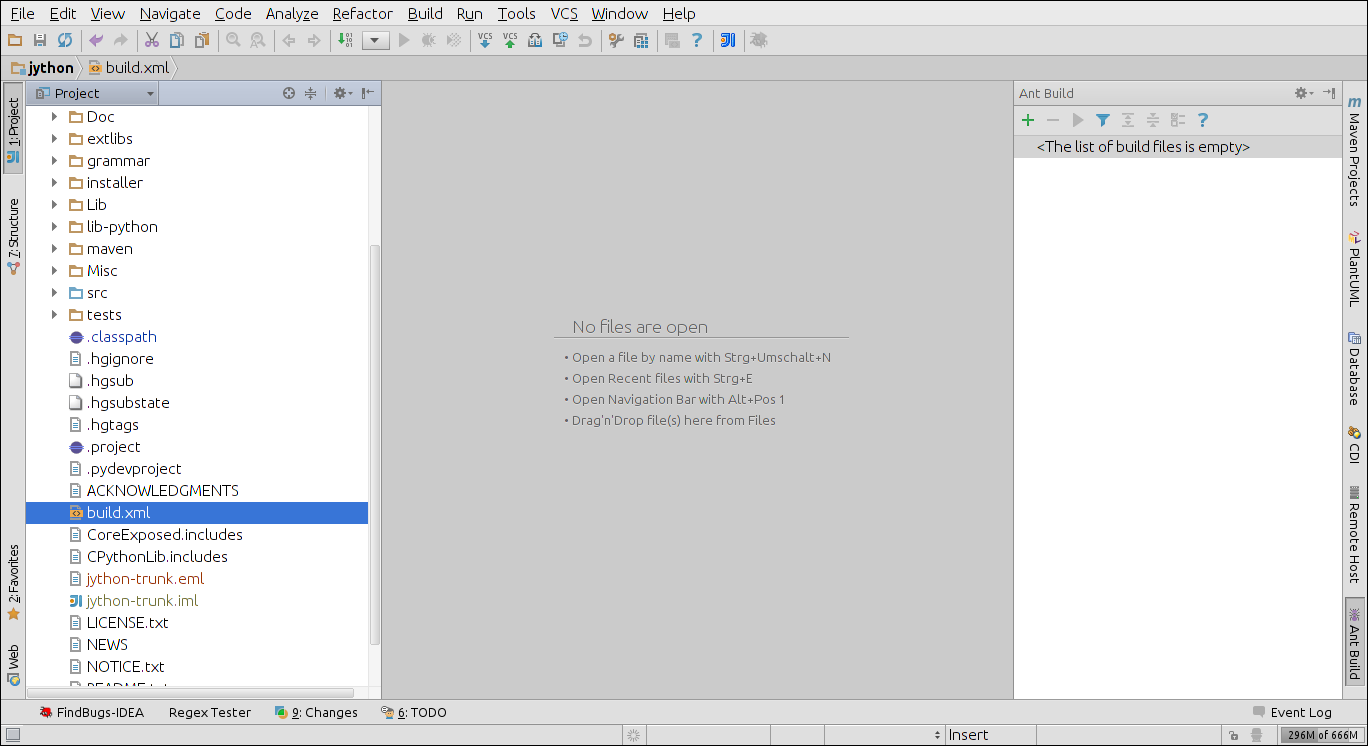
Task: Toggle the Maven Projects tool window
Action: pyautogui.click(x=1354, y=150)
